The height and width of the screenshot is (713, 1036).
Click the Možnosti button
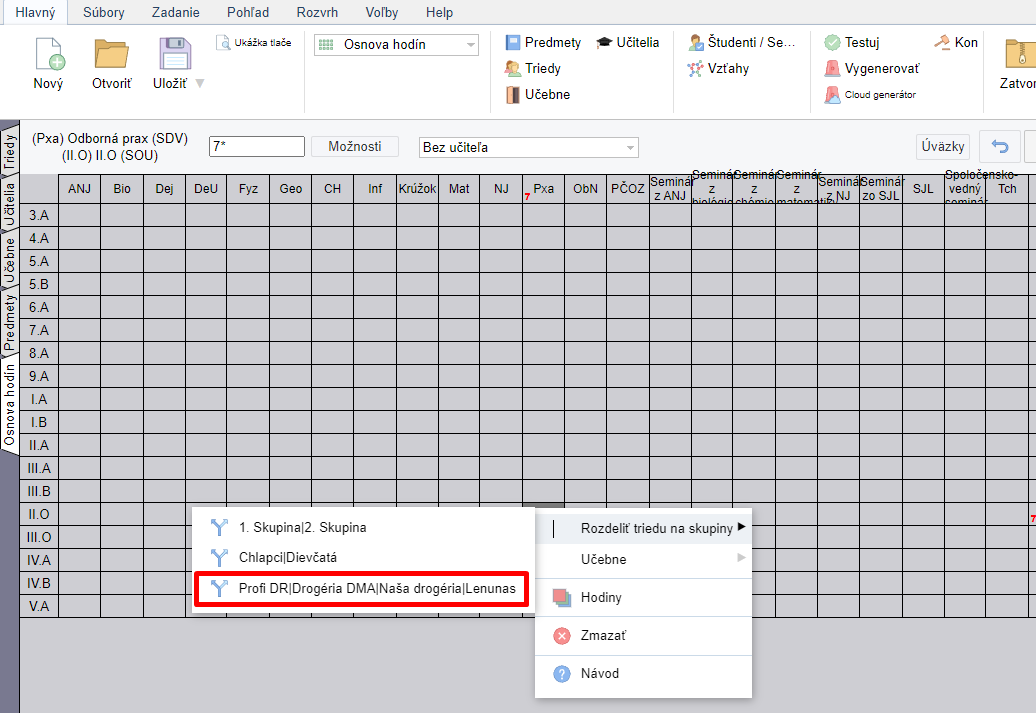pos(355,147)
